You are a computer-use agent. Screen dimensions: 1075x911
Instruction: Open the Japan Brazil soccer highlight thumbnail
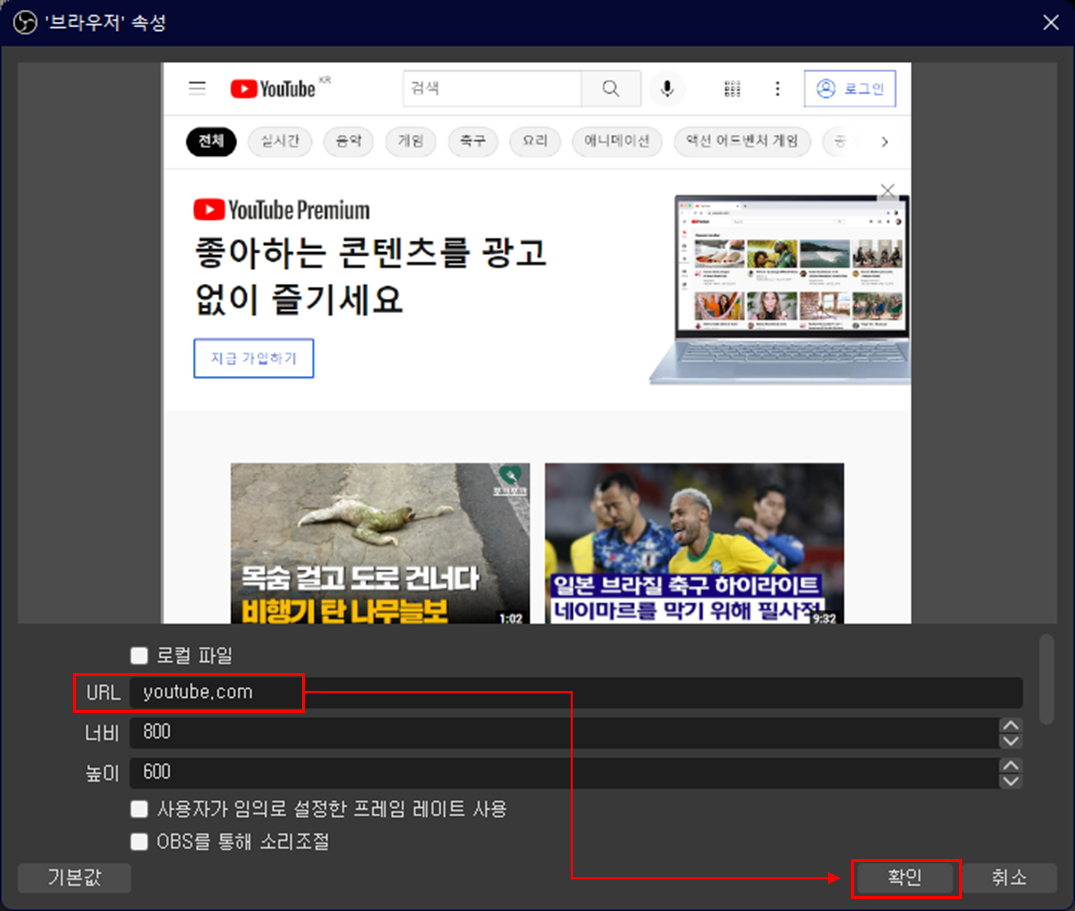coord(694,543)
